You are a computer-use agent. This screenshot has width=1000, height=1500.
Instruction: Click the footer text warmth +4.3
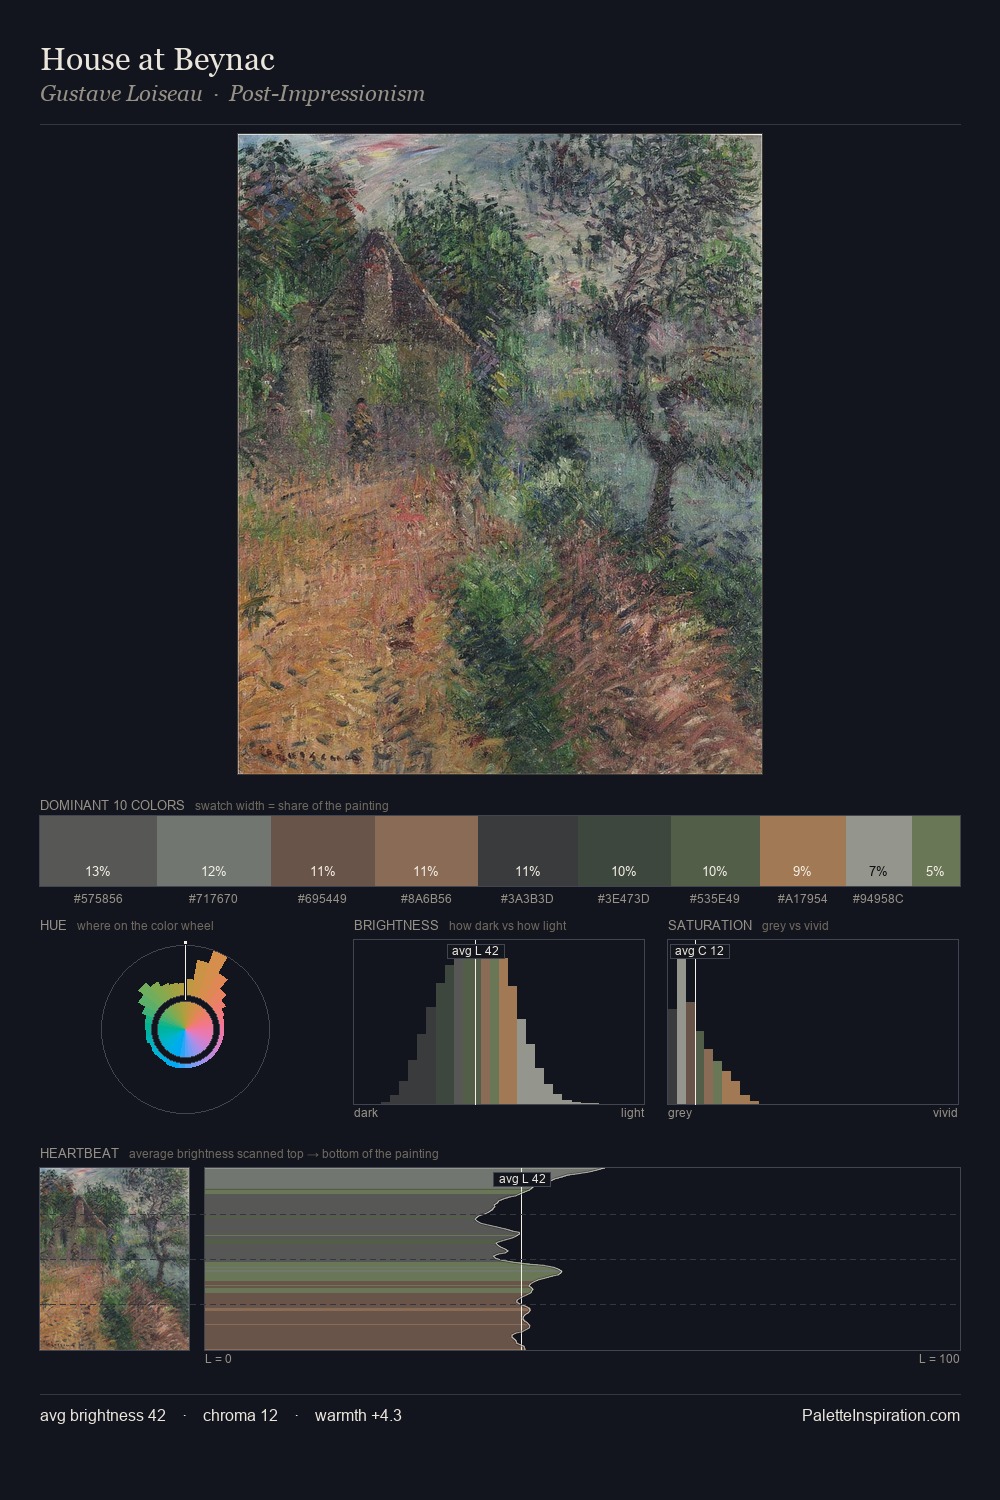(358, 1415)
